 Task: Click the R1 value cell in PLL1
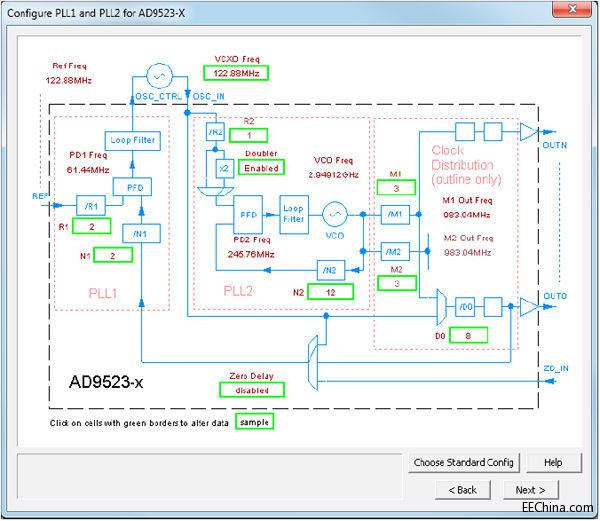click(92, 227)
